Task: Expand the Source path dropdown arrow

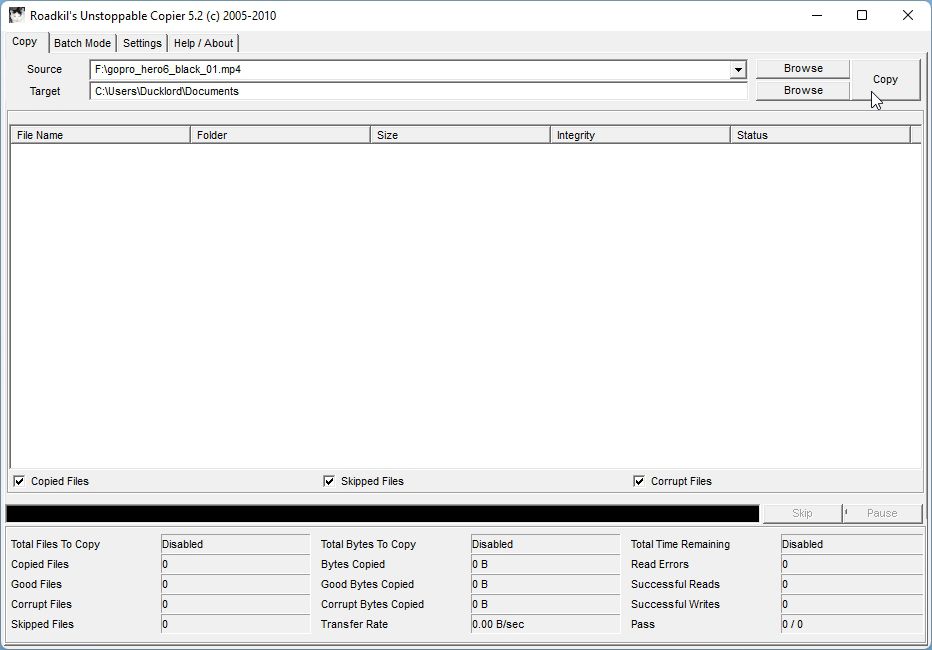Action: click(738, 70)
